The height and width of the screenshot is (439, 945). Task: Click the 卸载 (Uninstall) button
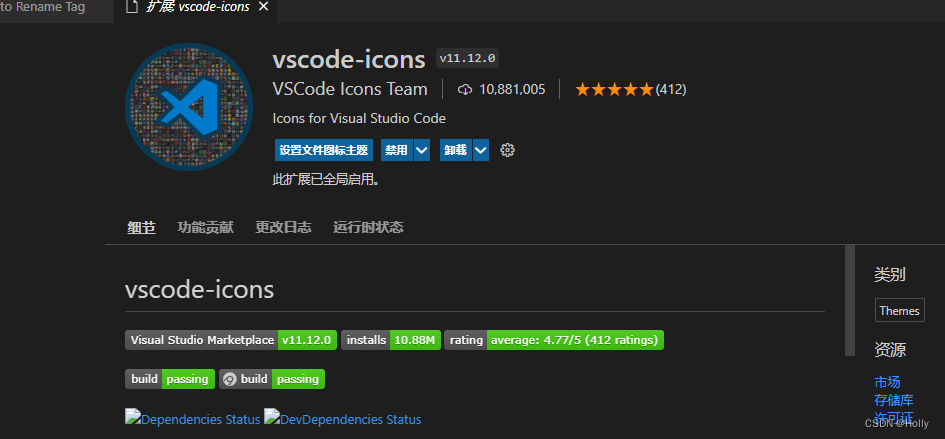(455, 150)
